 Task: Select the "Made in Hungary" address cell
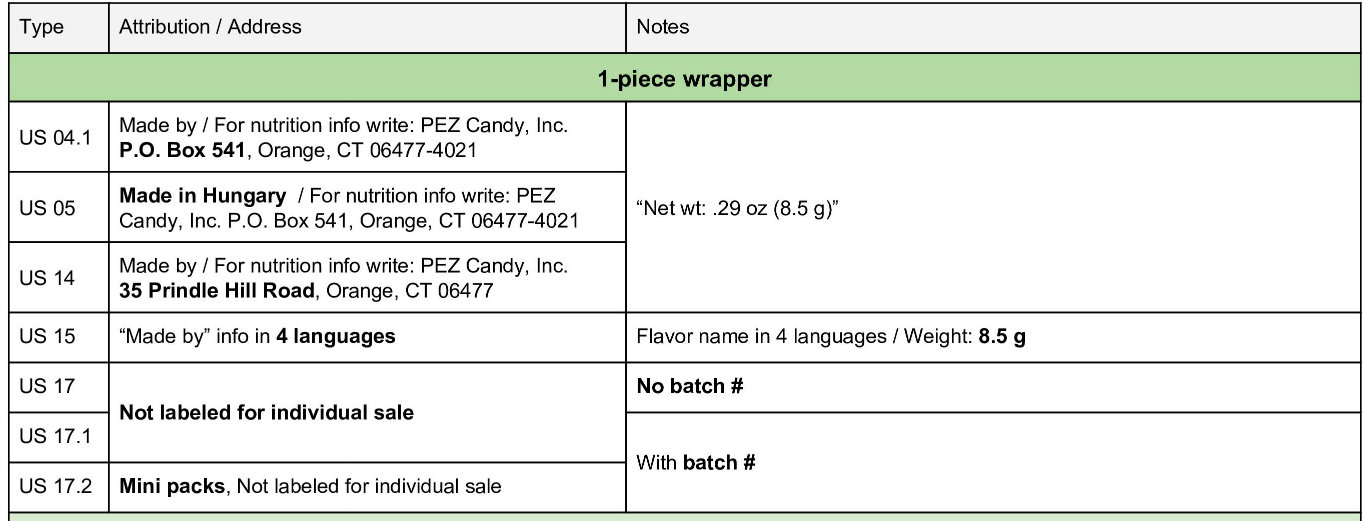[348, 208]
